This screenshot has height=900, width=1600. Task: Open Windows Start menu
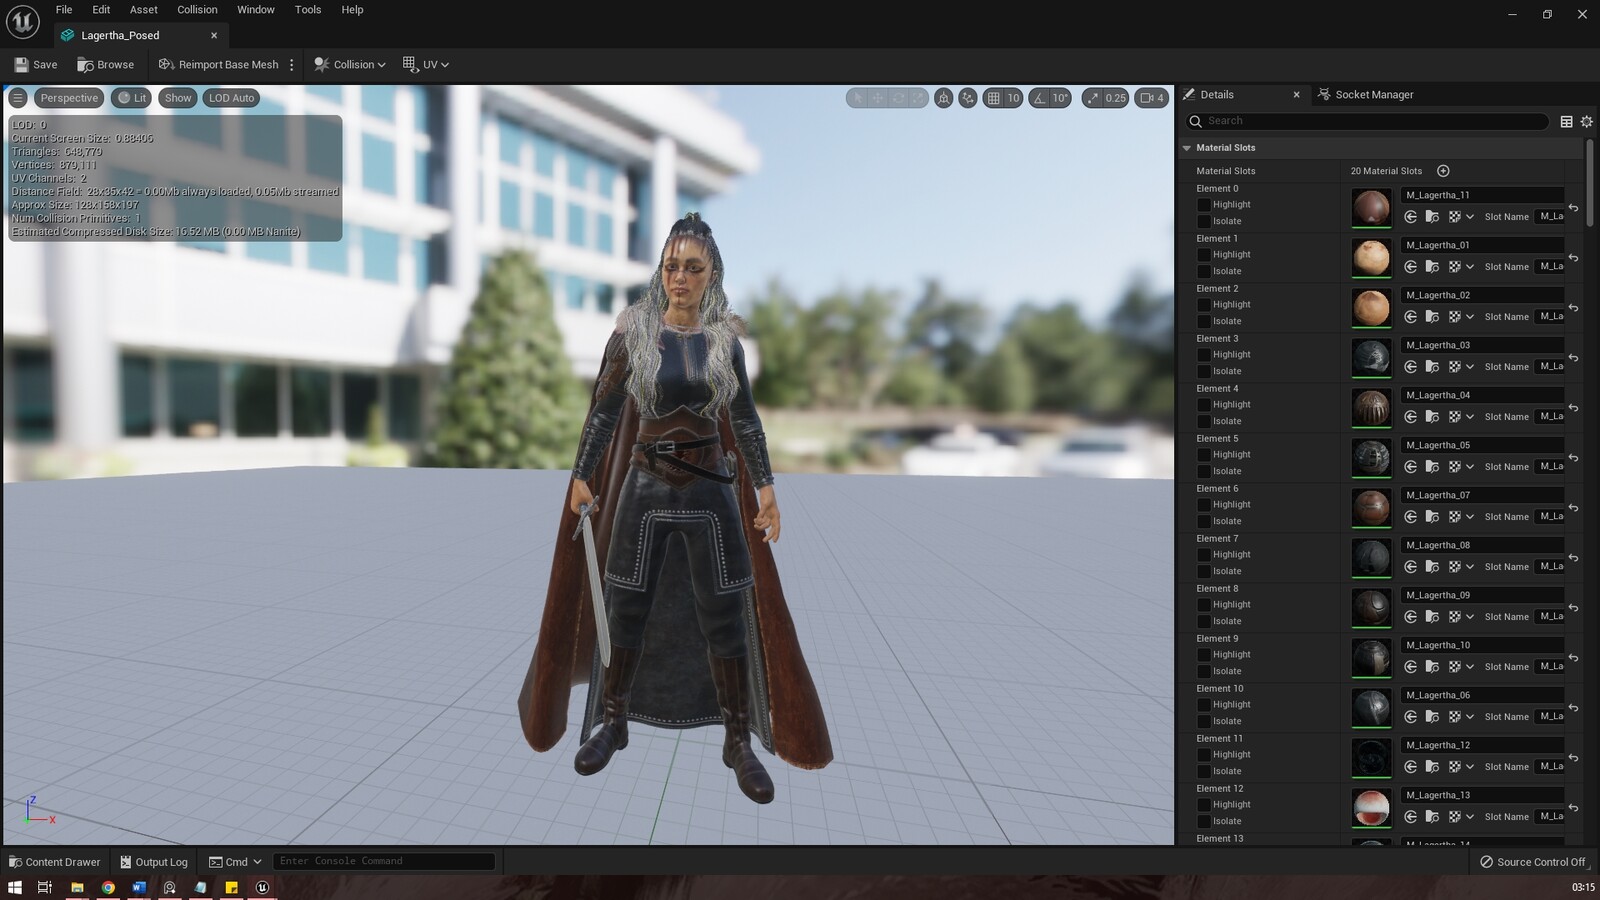pyautogui.click(x=14, y=887)
